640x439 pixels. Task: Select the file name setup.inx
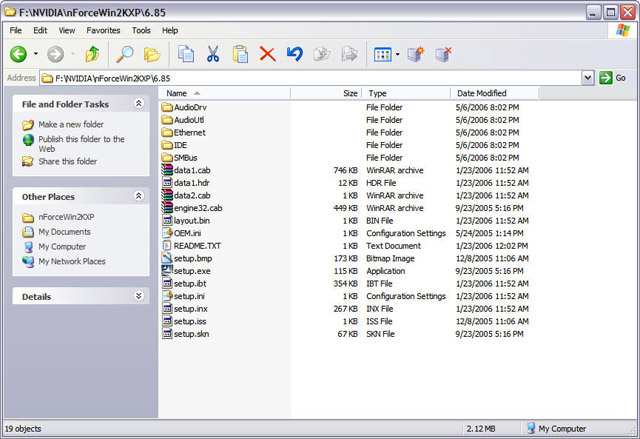click(x=191, y=308)
